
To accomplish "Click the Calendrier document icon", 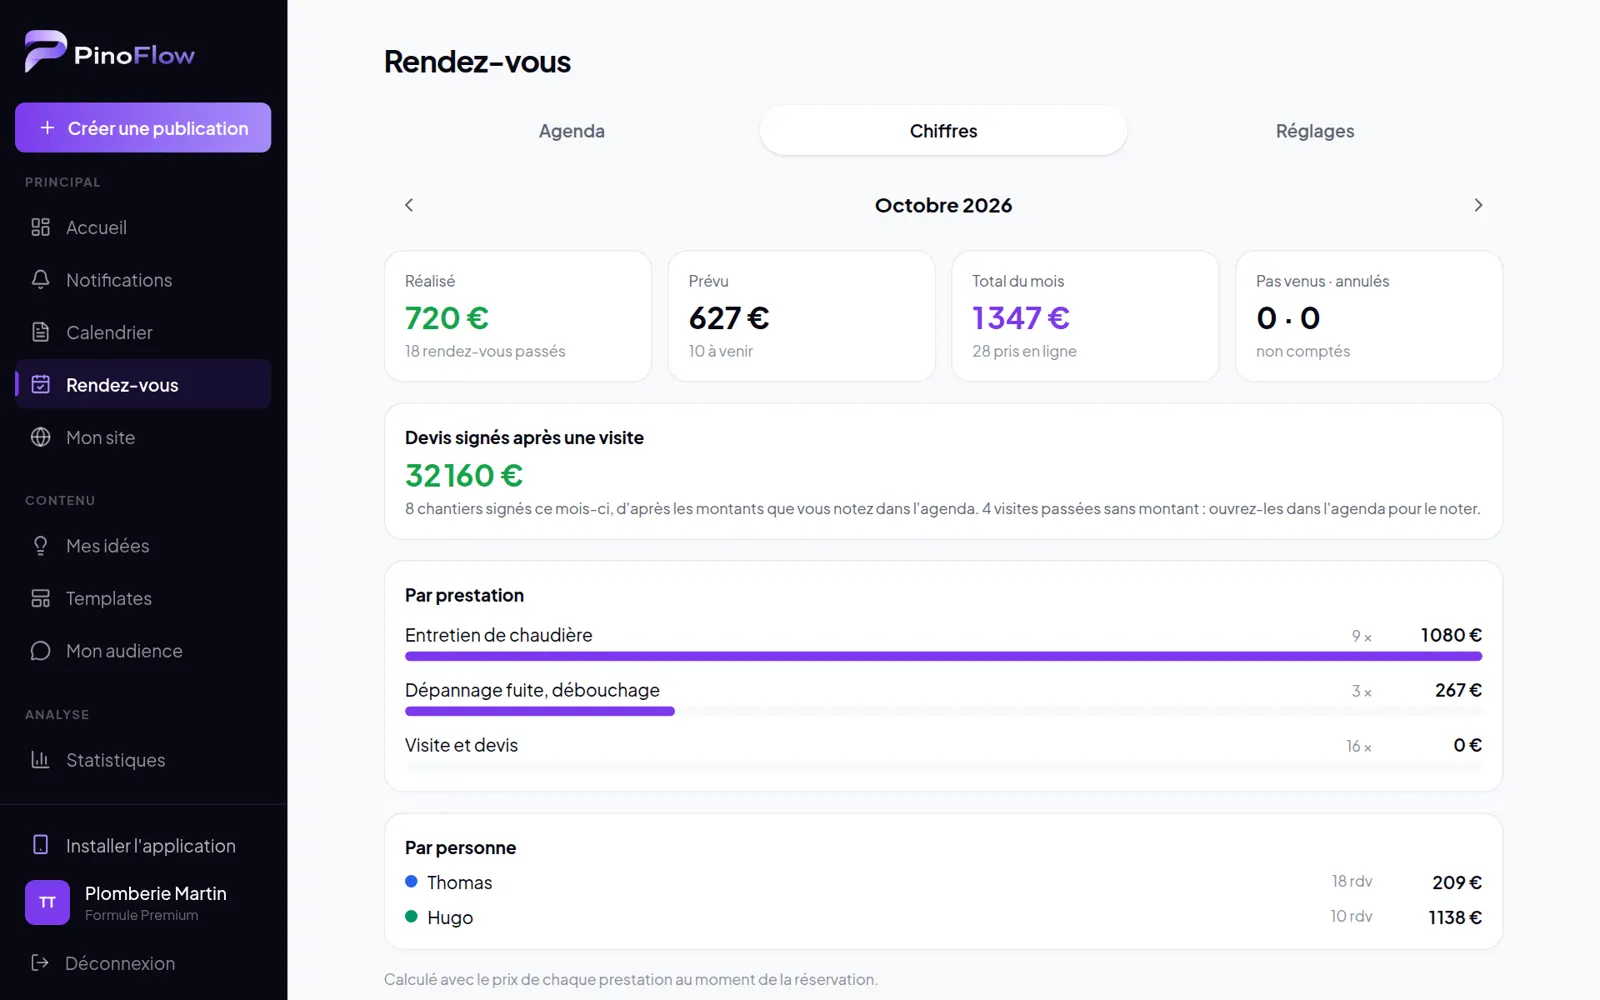I will 40,332.
